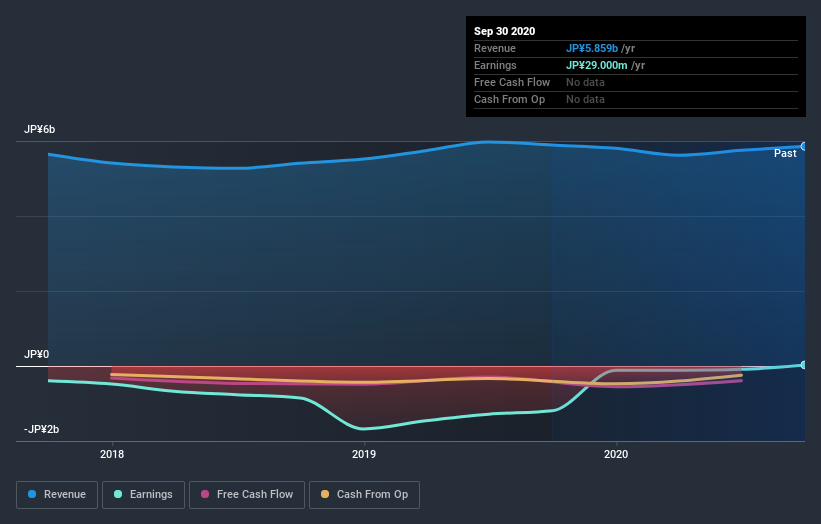Click the Revenue endpoint marker on the blue line

coord(804,147)
